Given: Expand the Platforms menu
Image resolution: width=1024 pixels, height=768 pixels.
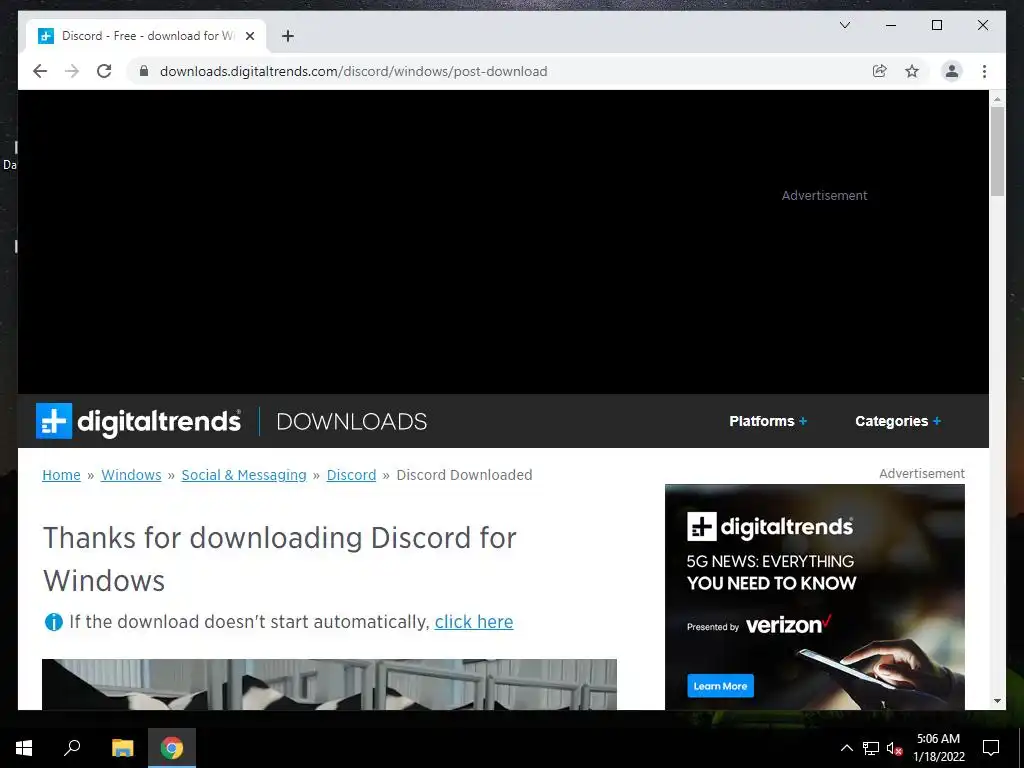Looking at the screenshot, I should point(768,421).
